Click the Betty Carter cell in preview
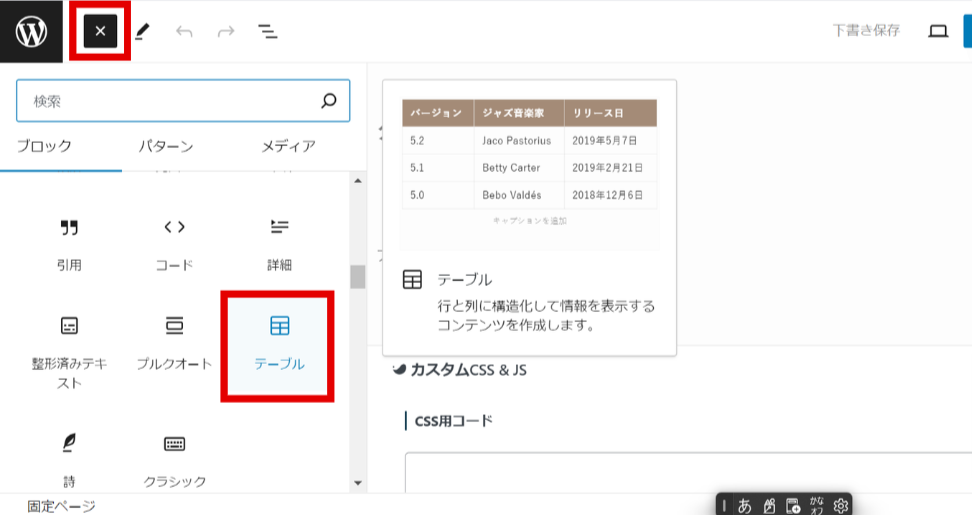This screenshot has height=515, width=972. 519,168
